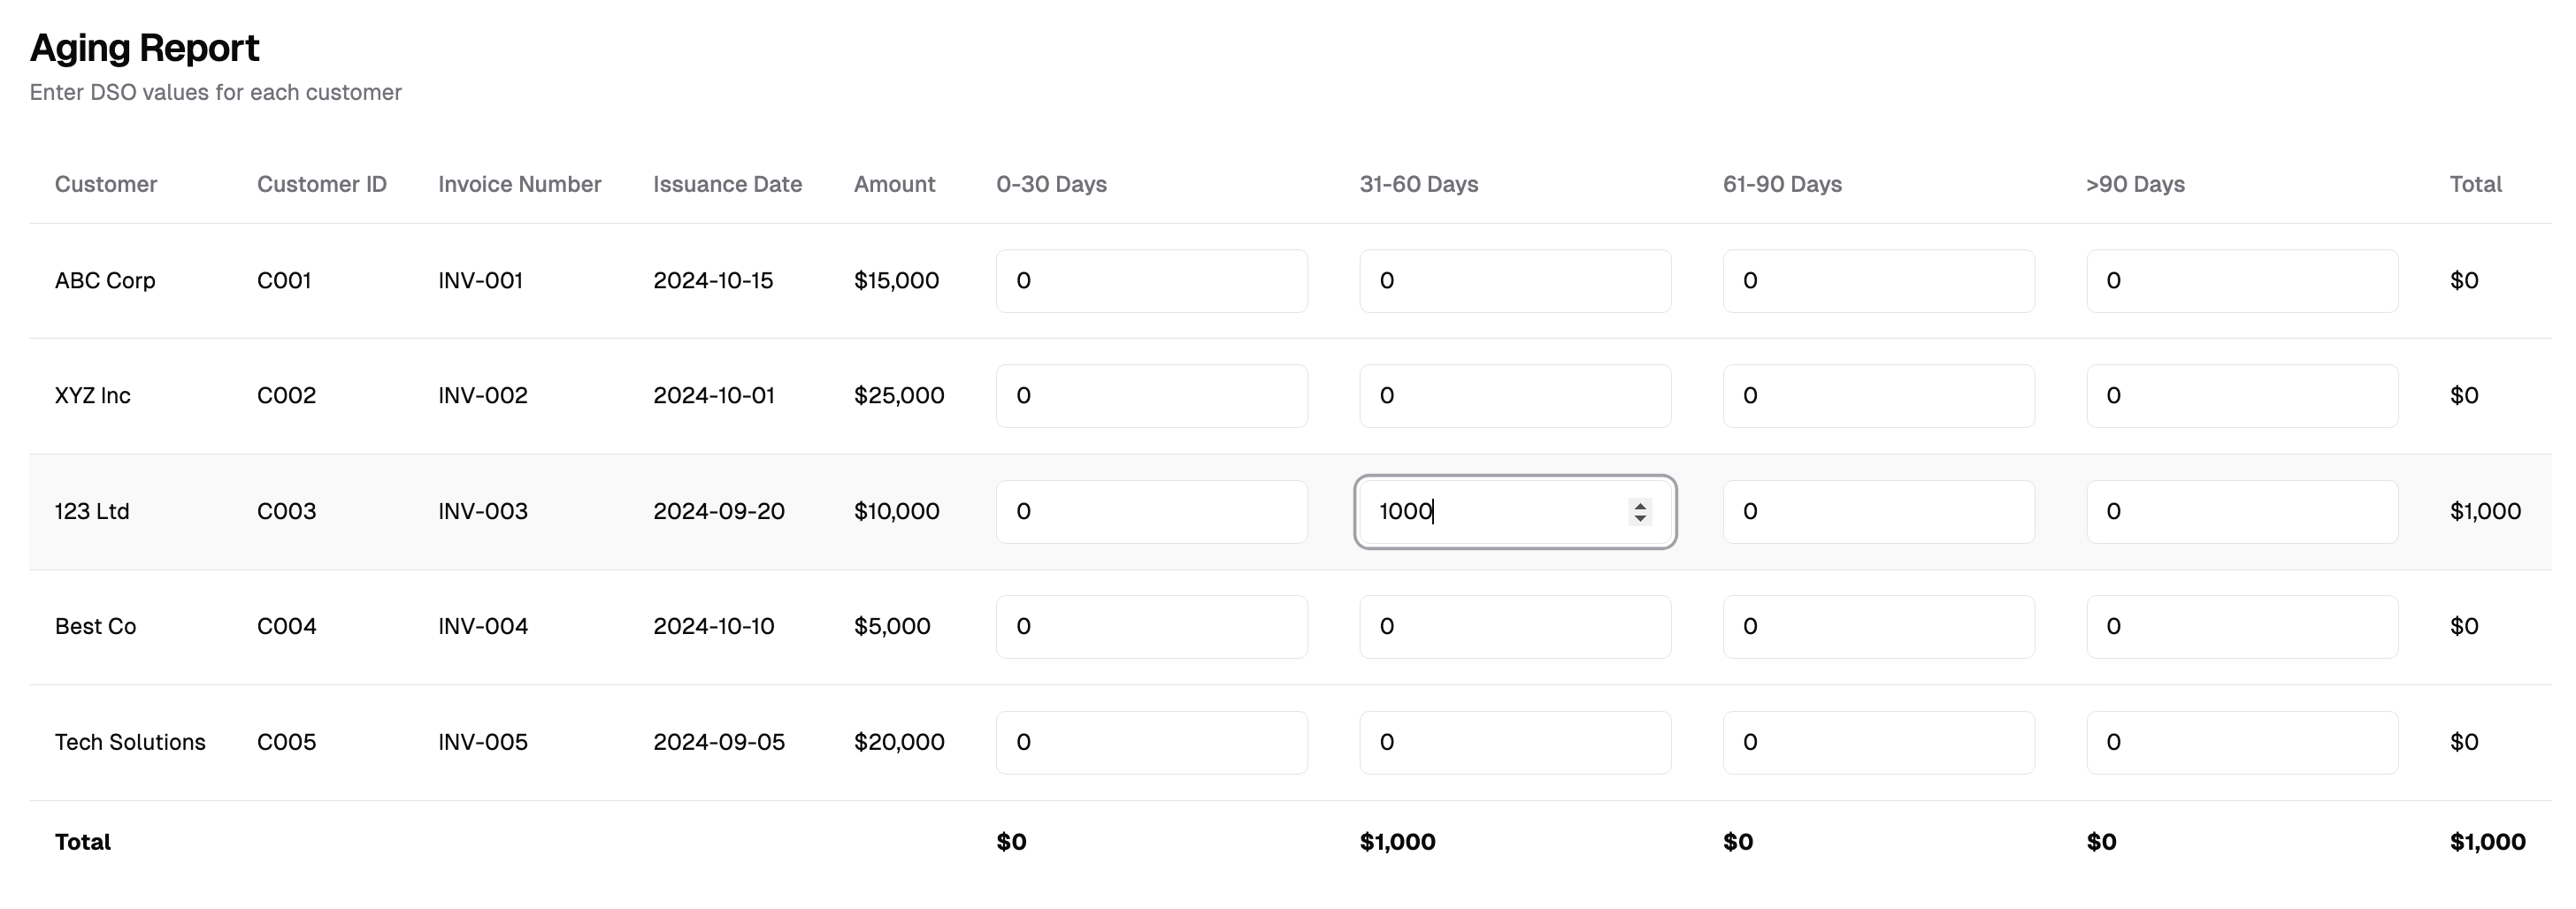The height and width of the screenshot is (909, 2576).
Task: Focus ABC Corp 61-90 Days input
Action: pyautogui.click(x=1879, y=281)
